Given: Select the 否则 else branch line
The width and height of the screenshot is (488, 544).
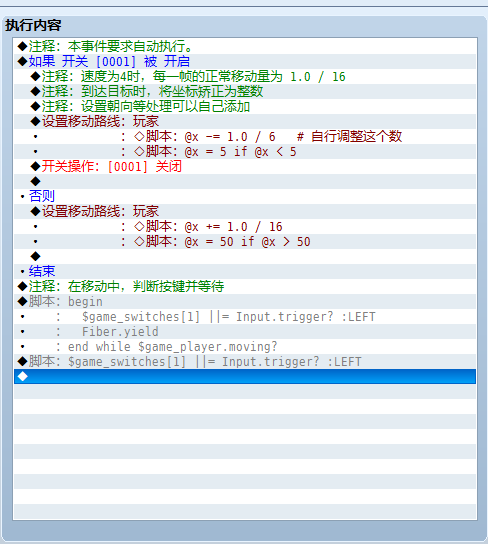Looking at the screenshot, I should pyautogui.click(x=245, y=196).
